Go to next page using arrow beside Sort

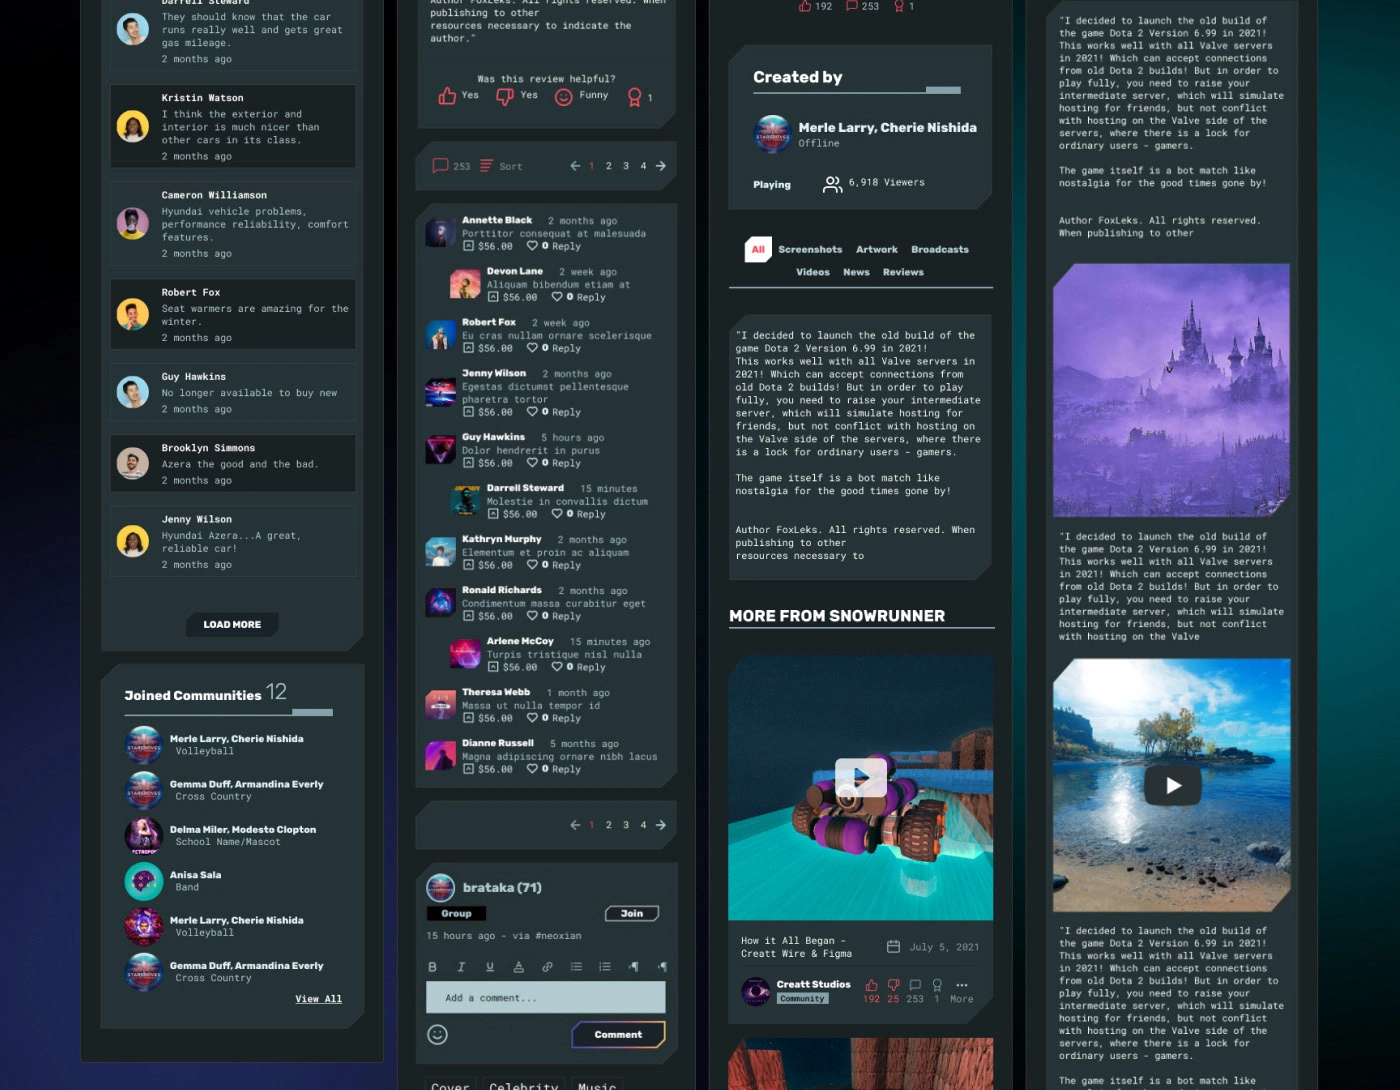[661, 166]
